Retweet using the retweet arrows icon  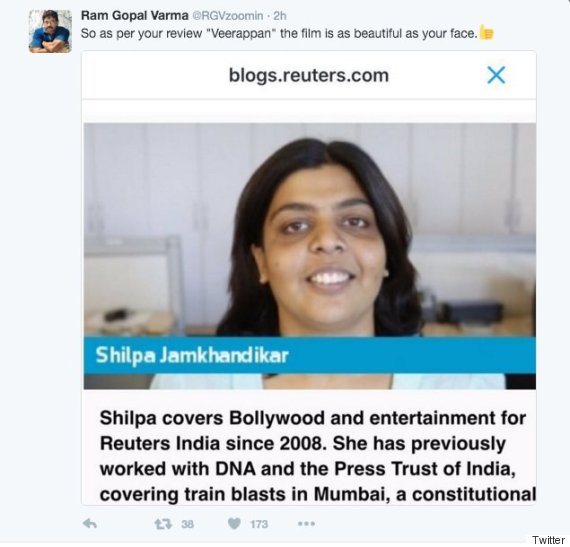click(163, 524)
